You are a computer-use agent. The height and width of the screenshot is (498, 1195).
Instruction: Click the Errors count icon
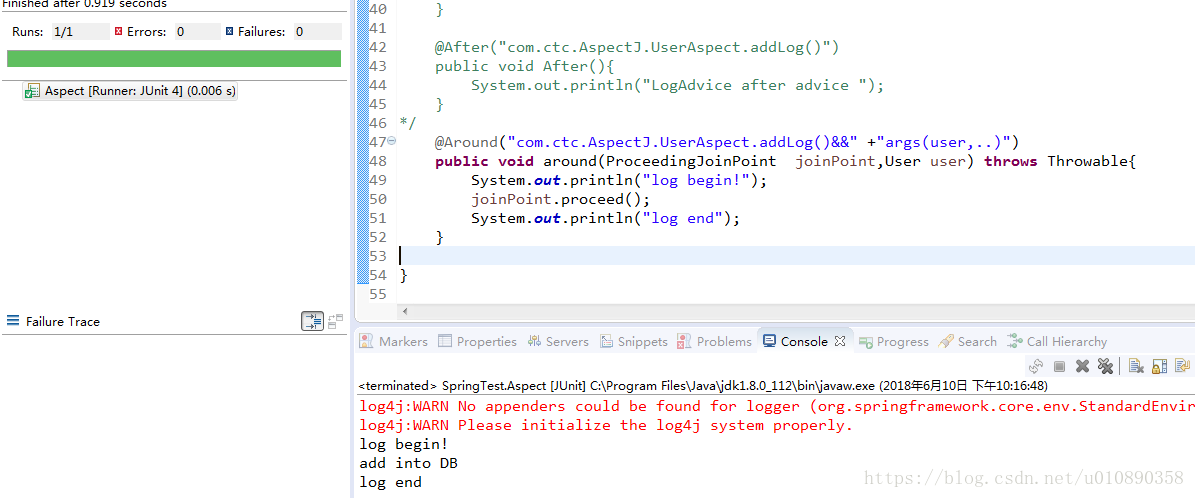[118, 32]
